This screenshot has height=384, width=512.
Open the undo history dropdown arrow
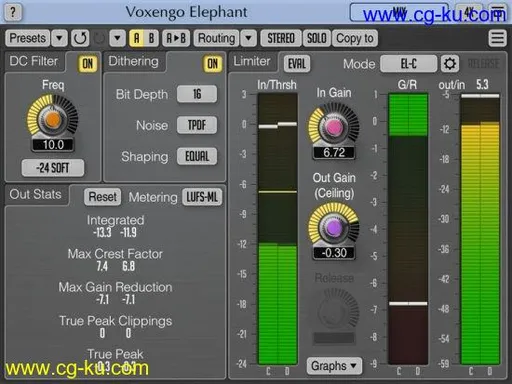[117, 38]
